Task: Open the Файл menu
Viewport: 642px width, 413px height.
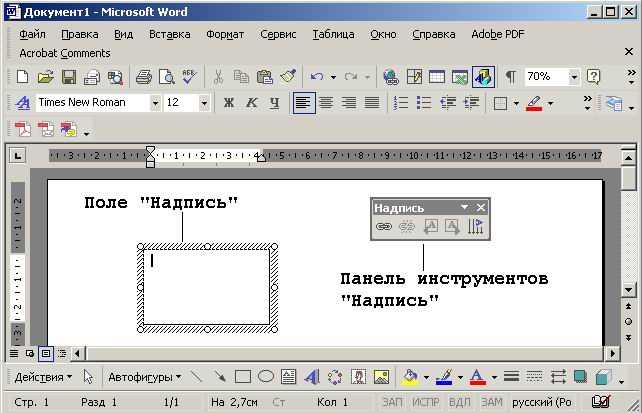Action: pyautogui.click(x=32, y=34)
